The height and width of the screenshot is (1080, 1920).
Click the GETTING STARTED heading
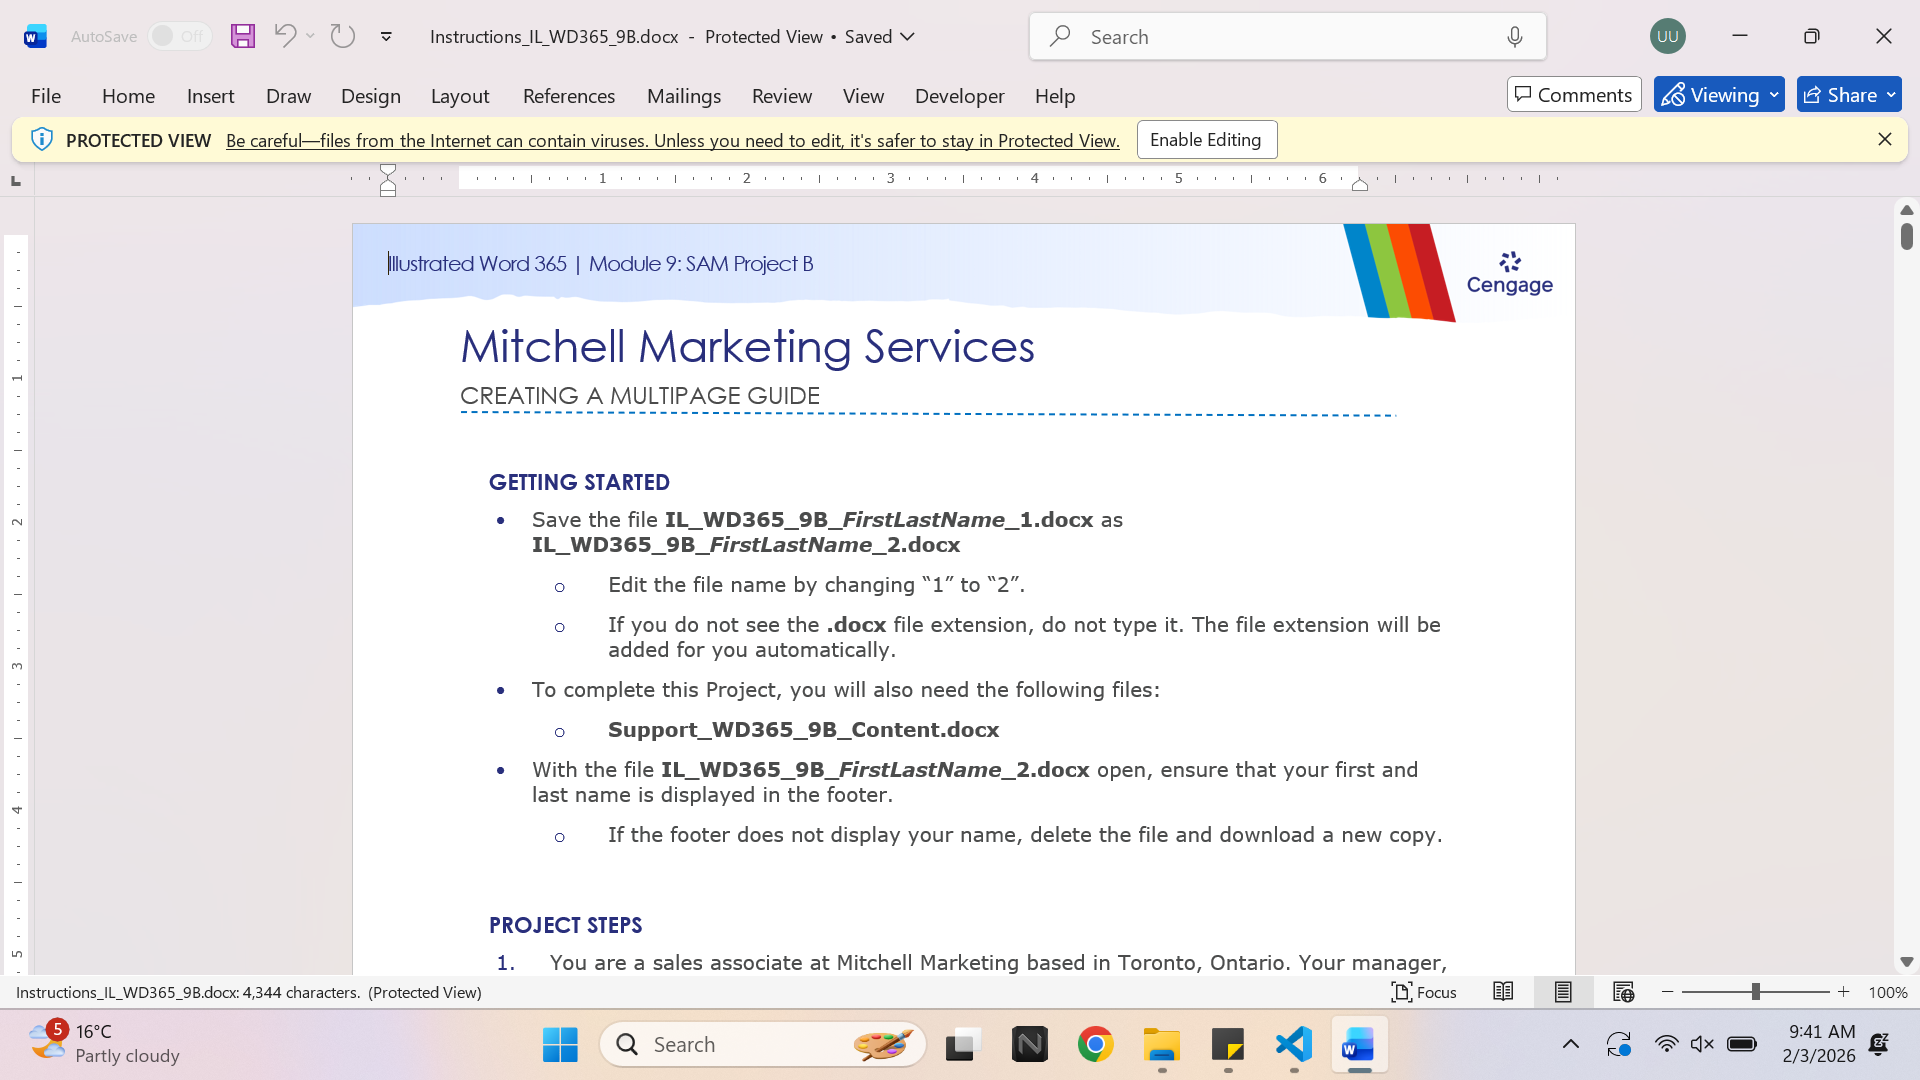coord(579,482)
